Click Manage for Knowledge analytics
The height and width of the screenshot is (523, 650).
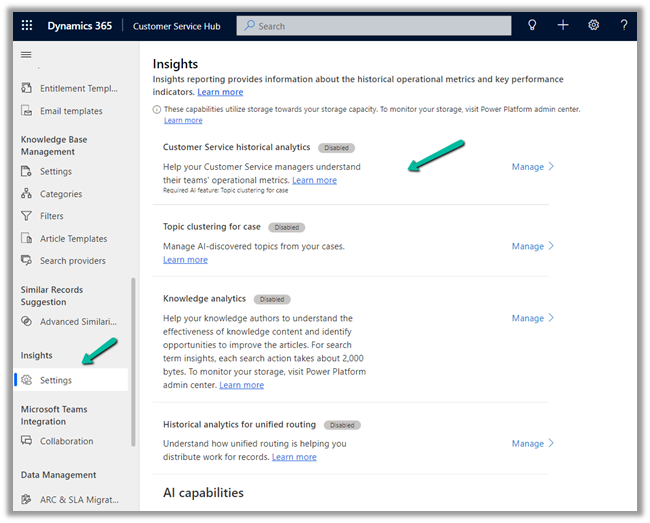(x=528, y=318)
